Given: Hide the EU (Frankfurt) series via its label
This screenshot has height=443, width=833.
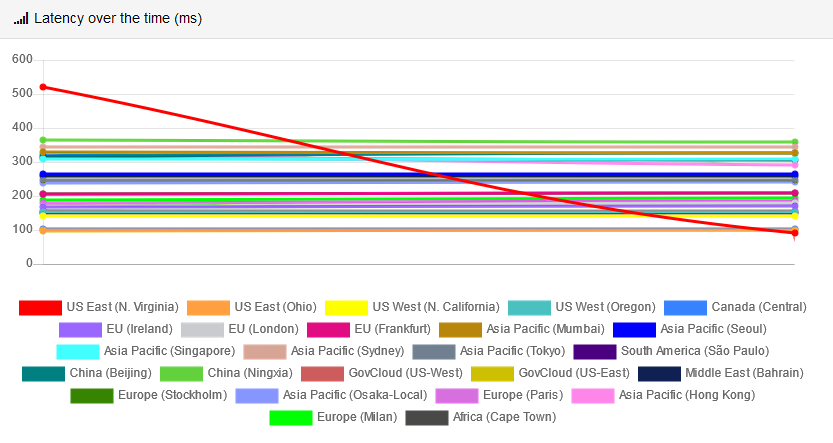Looking at the screenshot, I should coord(393,329).
